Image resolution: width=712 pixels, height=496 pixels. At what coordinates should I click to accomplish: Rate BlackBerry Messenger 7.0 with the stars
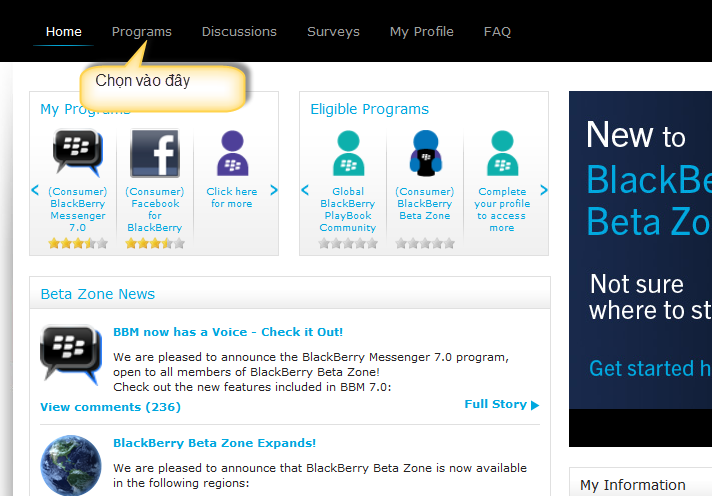click(x=78, y=243)
